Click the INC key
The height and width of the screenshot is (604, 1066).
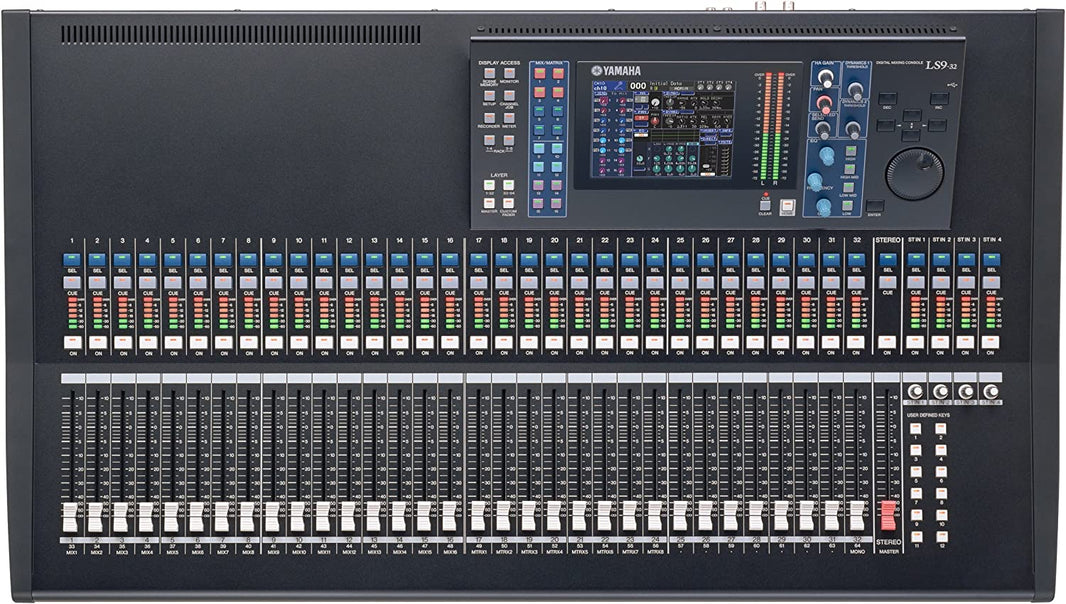pos(939,99)
